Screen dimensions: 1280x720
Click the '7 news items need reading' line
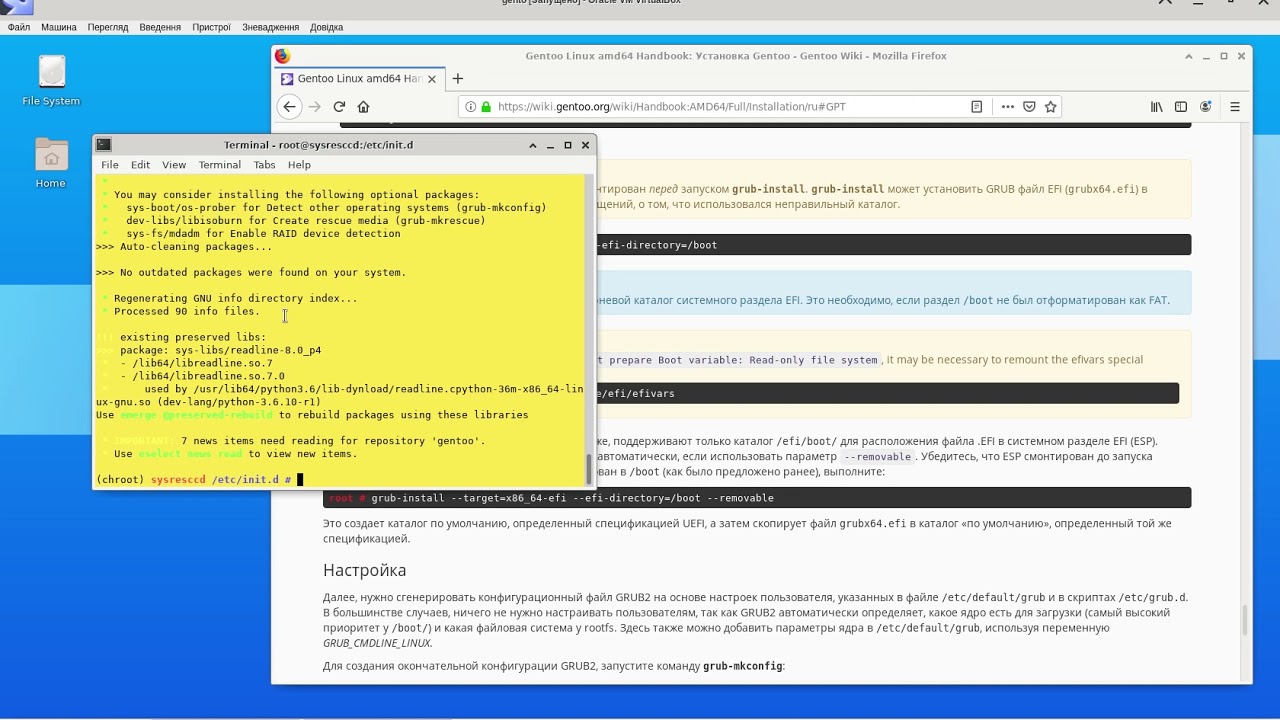(x=333, y=441)
